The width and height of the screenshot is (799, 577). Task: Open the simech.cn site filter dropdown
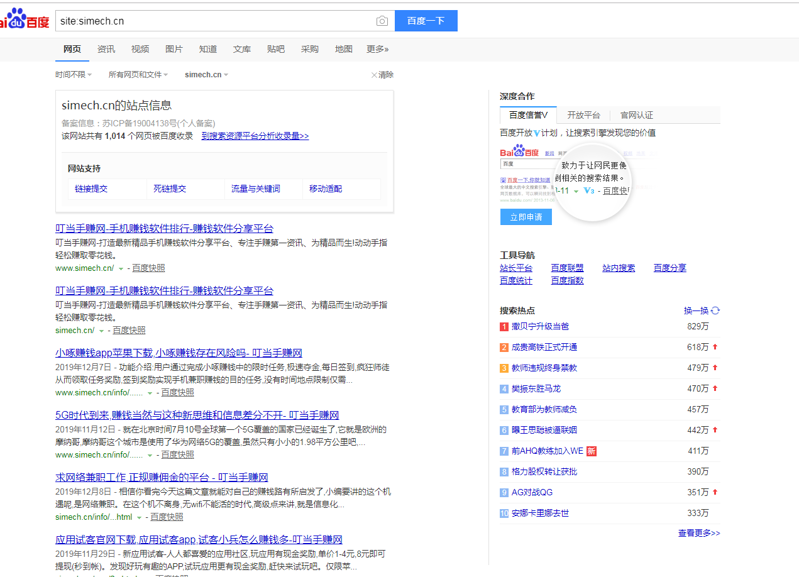tap(206, 74)
